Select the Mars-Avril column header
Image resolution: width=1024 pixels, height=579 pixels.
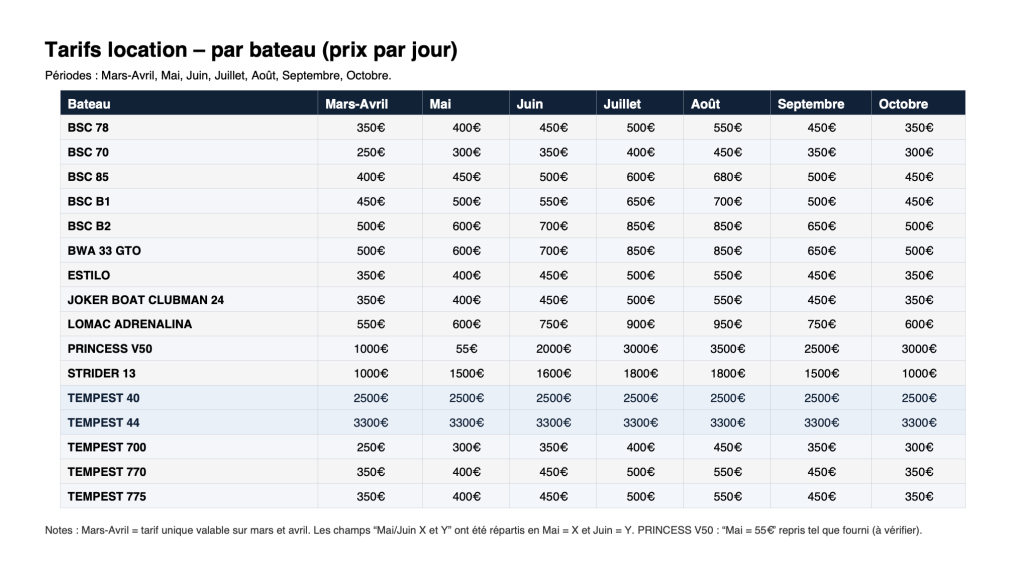pos(357,104)
